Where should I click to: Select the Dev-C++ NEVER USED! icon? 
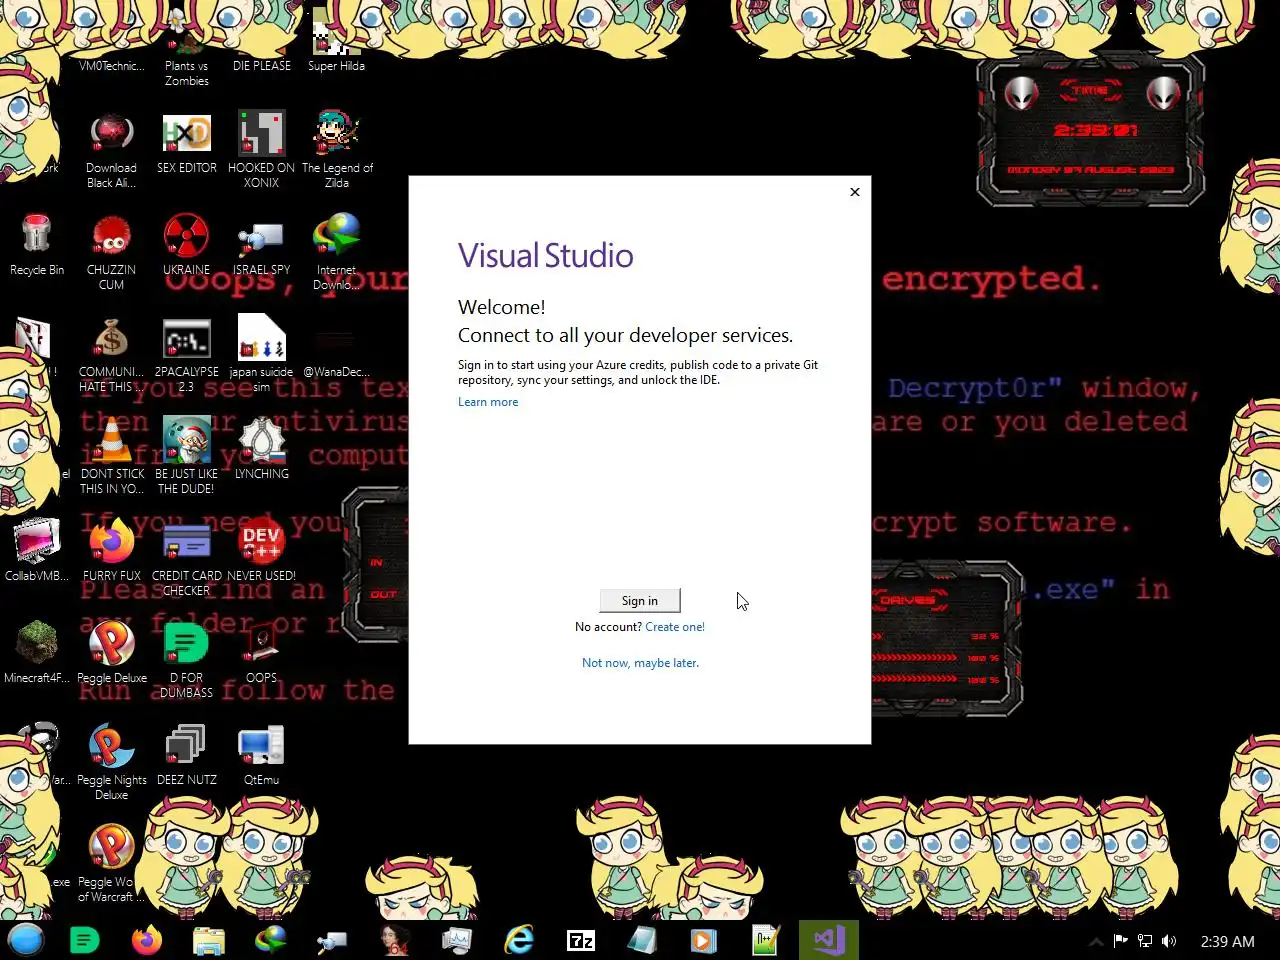[x=261, y=550]
